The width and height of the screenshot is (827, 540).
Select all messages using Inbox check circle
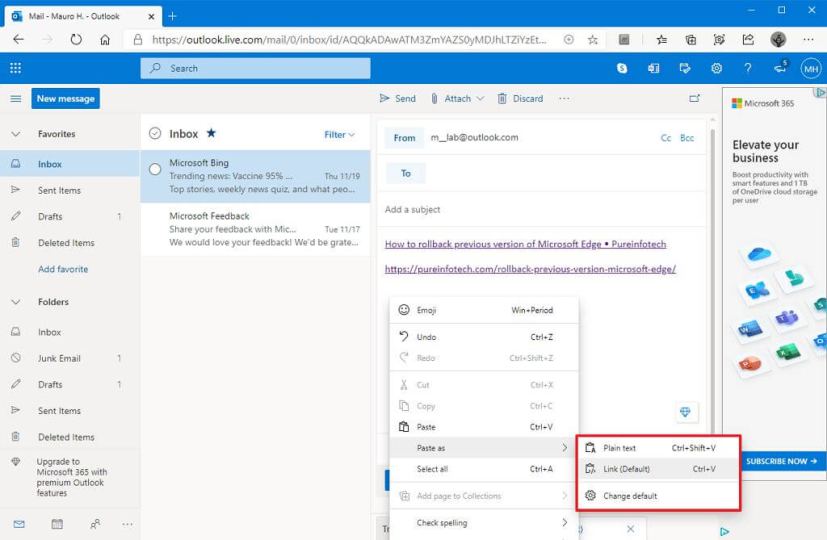click(155, 134)
